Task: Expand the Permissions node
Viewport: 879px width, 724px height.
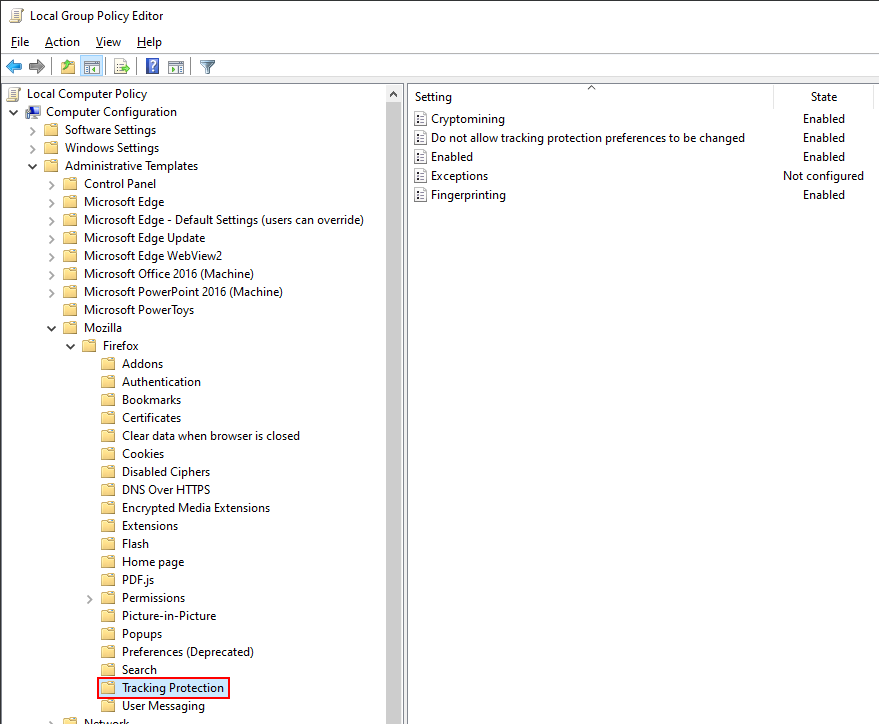Action: [90, 599]
